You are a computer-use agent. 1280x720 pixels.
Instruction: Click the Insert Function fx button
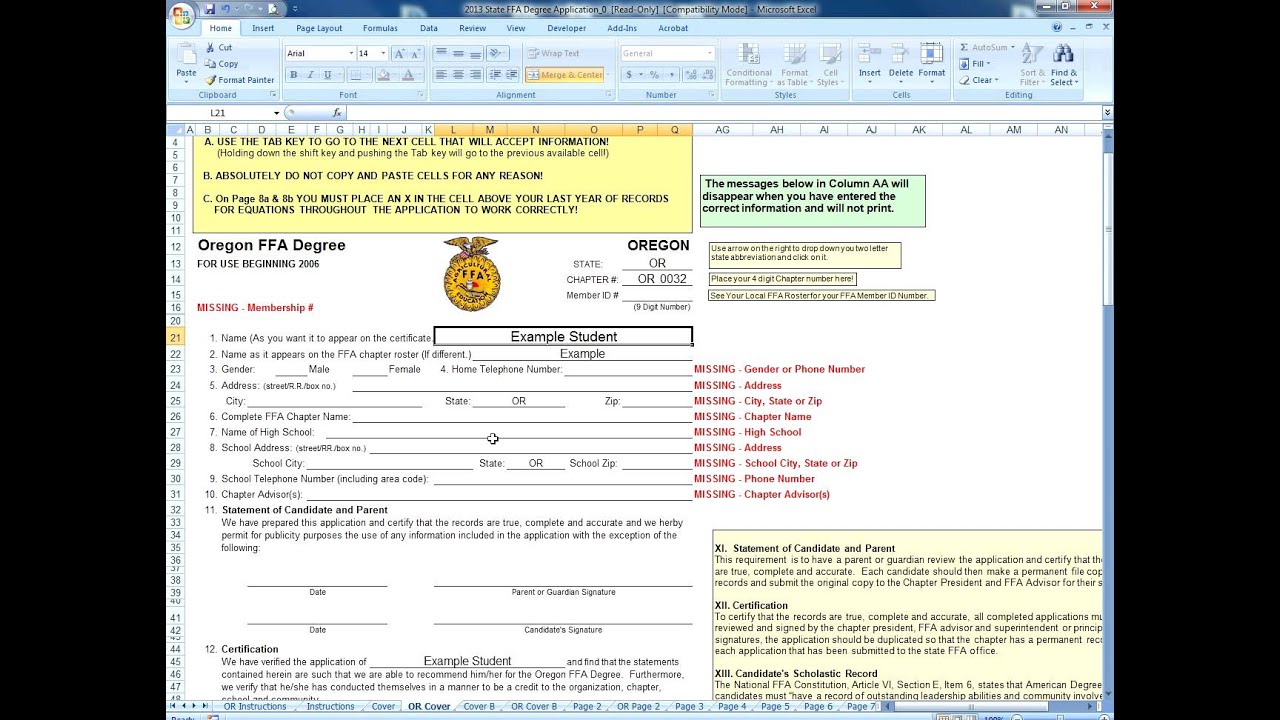tap(337, 113)
